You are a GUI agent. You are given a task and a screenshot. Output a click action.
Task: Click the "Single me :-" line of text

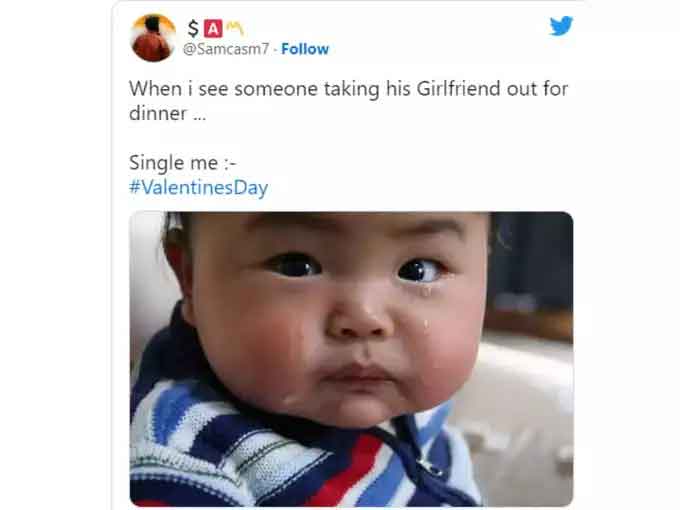[183, 163]
